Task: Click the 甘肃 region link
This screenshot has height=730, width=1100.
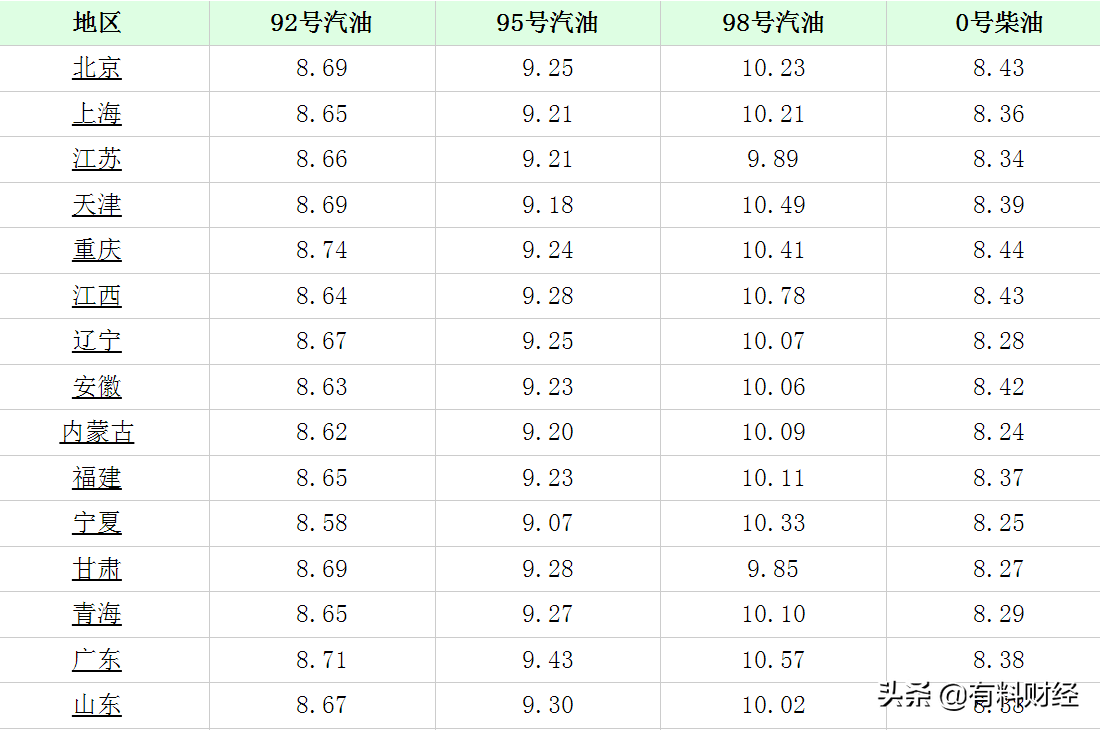Action: pyautogui.click(x=97, y=569)
